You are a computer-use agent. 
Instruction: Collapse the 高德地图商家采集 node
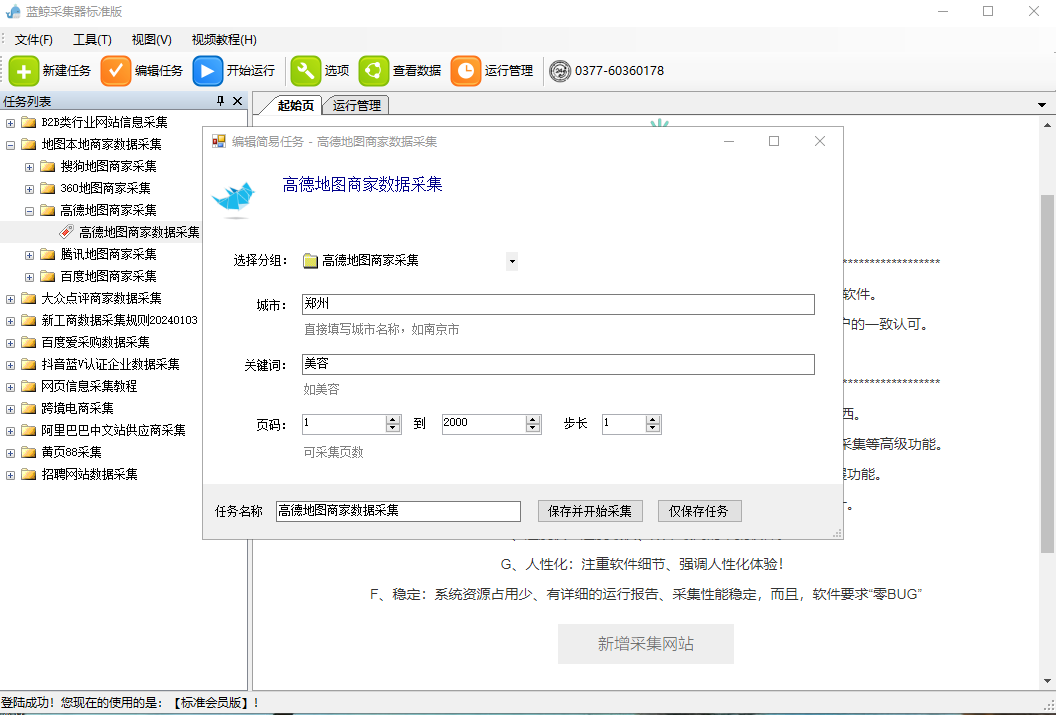29,211
